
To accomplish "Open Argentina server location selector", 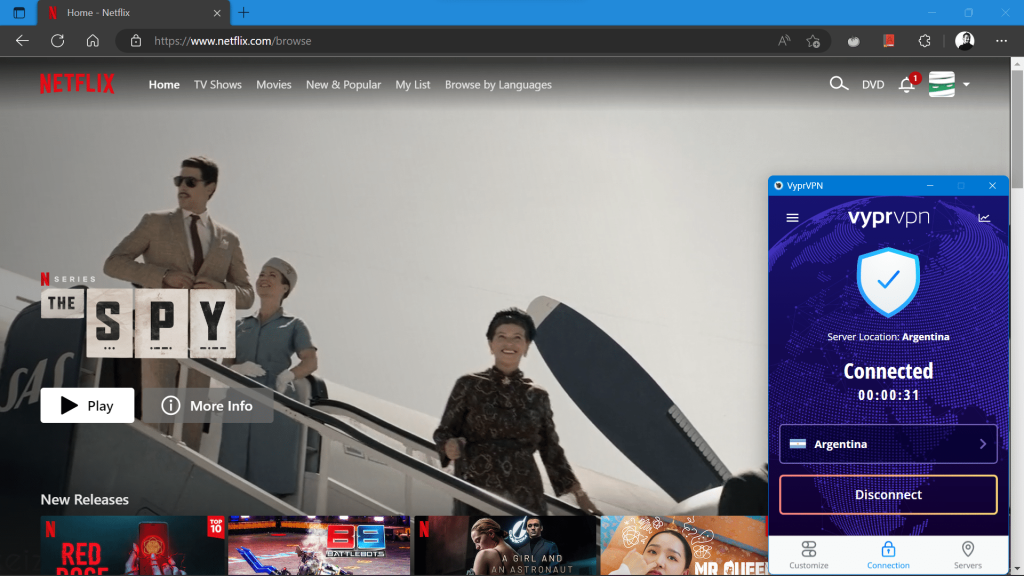I will coord(888,444).
